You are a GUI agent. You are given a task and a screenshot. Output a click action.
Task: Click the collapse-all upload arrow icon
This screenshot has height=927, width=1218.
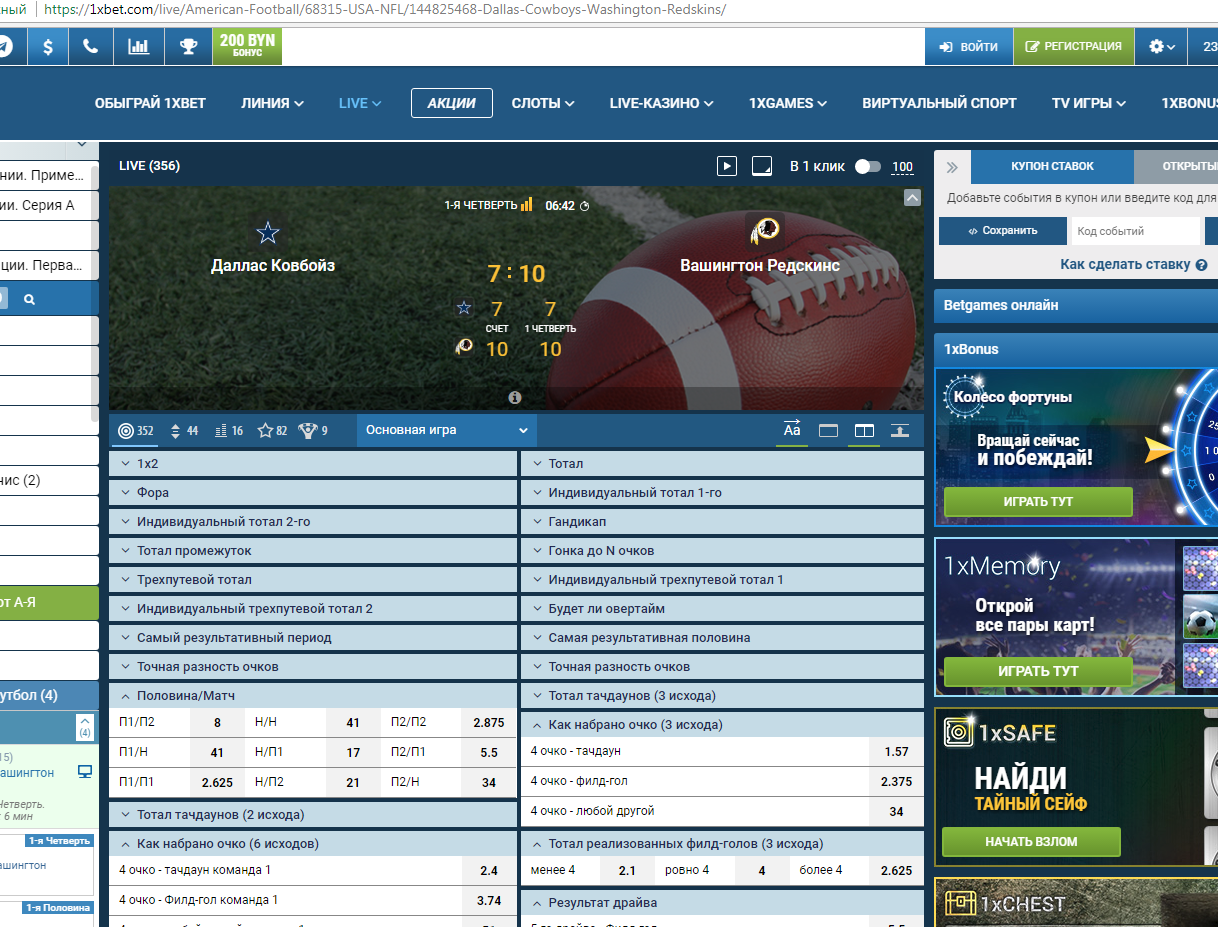pos(900,431)
